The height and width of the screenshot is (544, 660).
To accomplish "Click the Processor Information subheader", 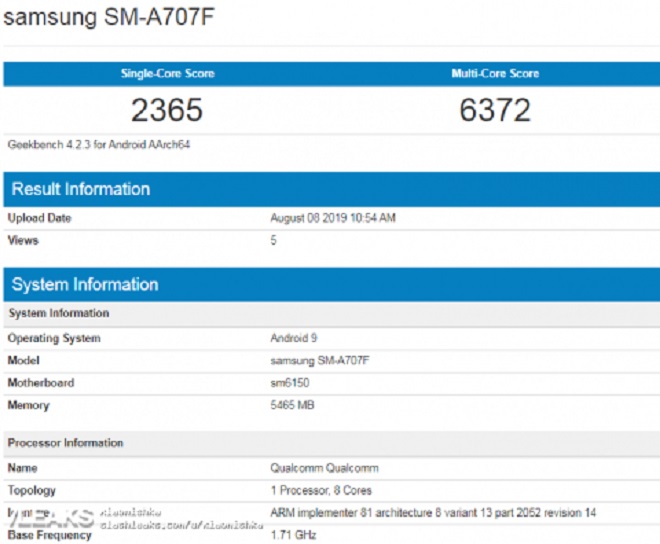I will point(66,443).
